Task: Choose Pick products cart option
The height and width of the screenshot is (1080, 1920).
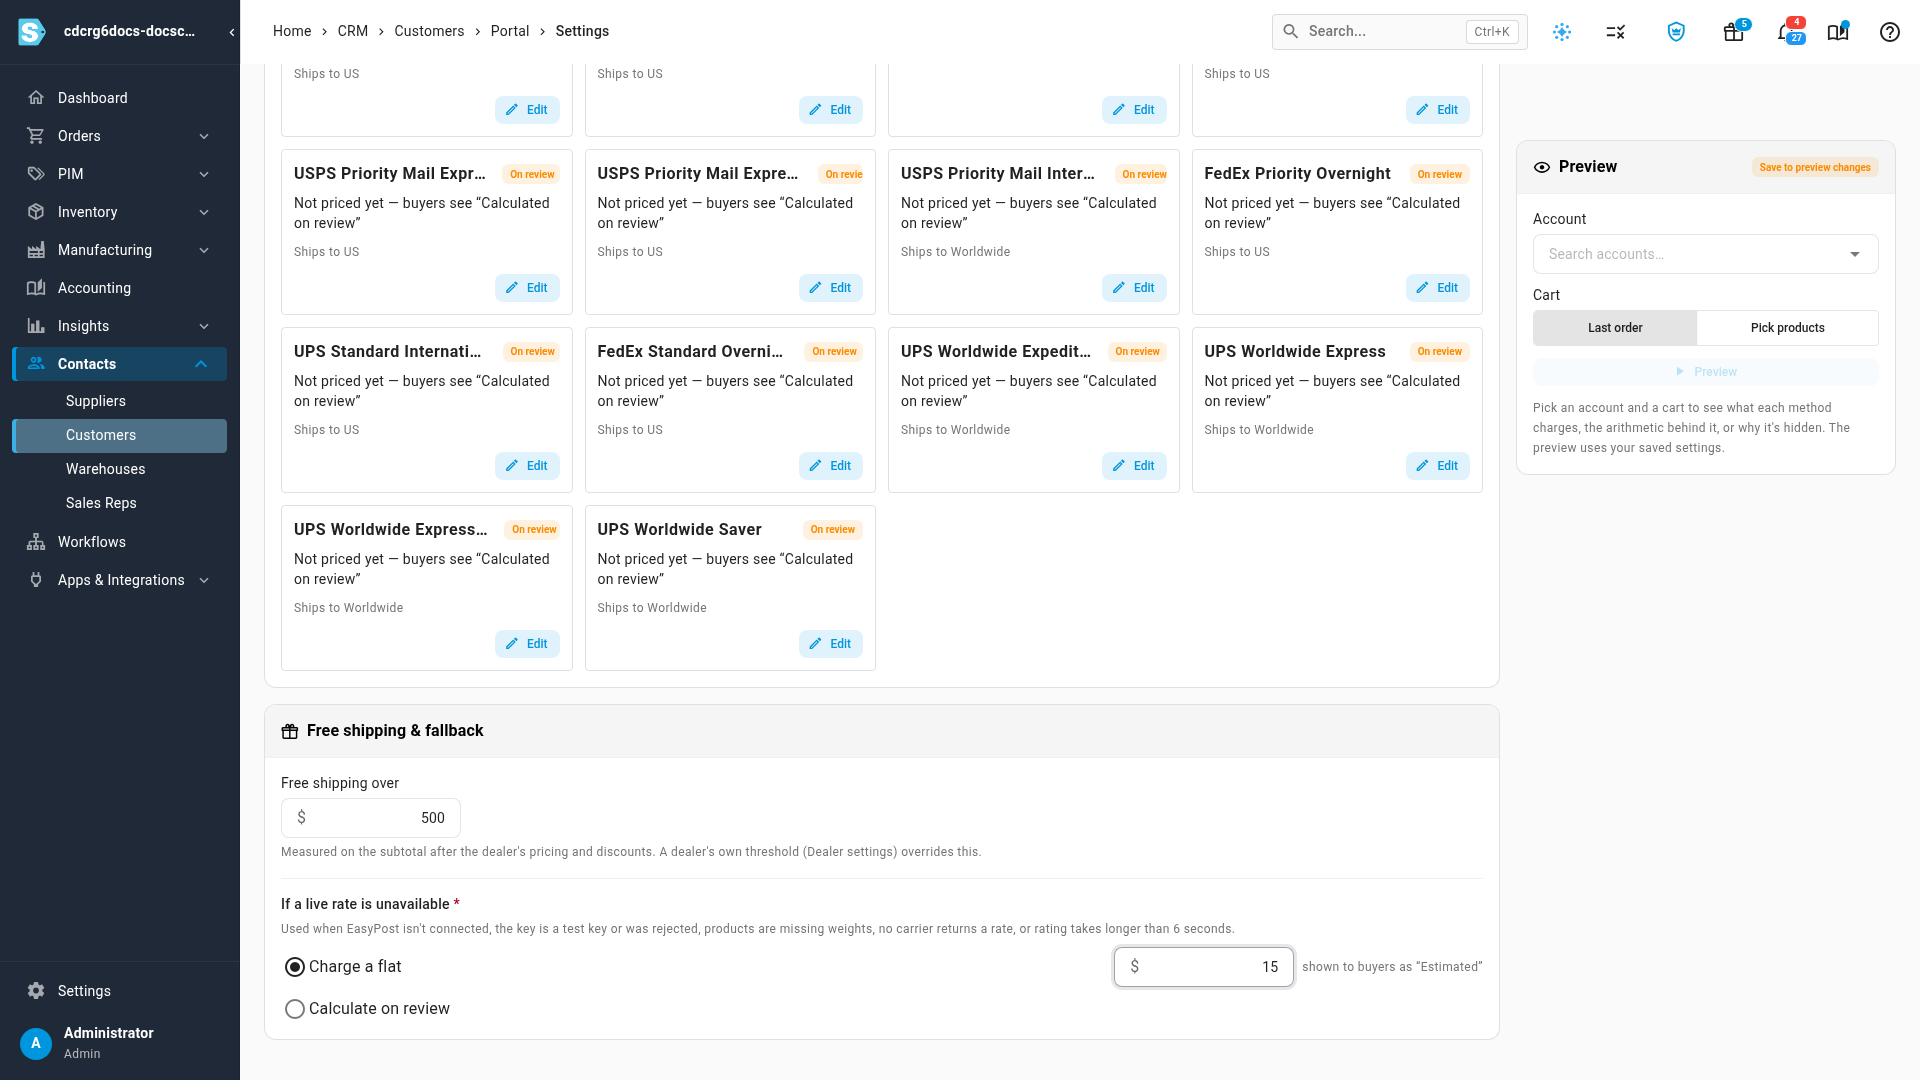Action: [1787, 328]
